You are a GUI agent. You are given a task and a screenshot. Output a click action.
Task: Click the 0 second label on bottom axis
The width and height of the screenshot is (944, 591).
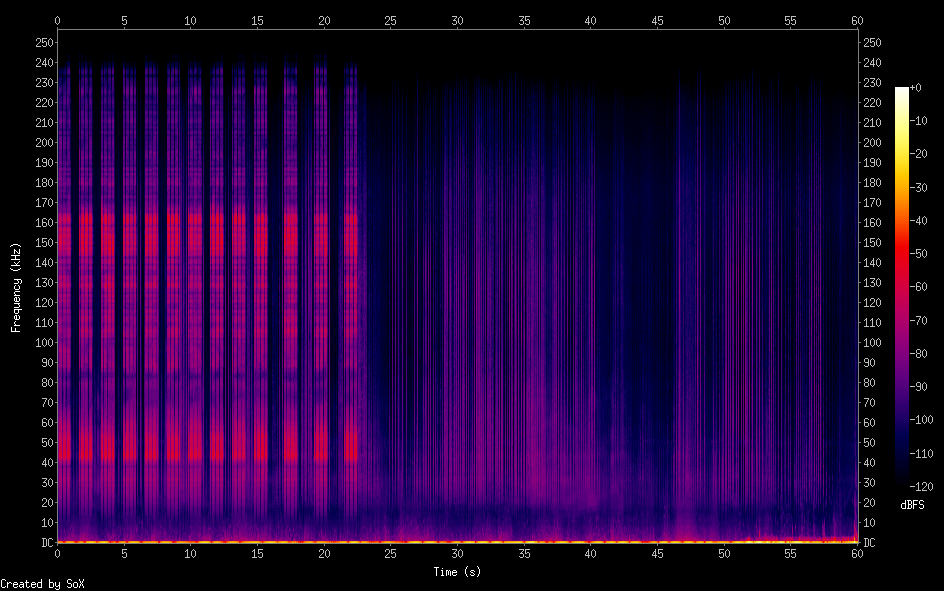pos(58,553)
